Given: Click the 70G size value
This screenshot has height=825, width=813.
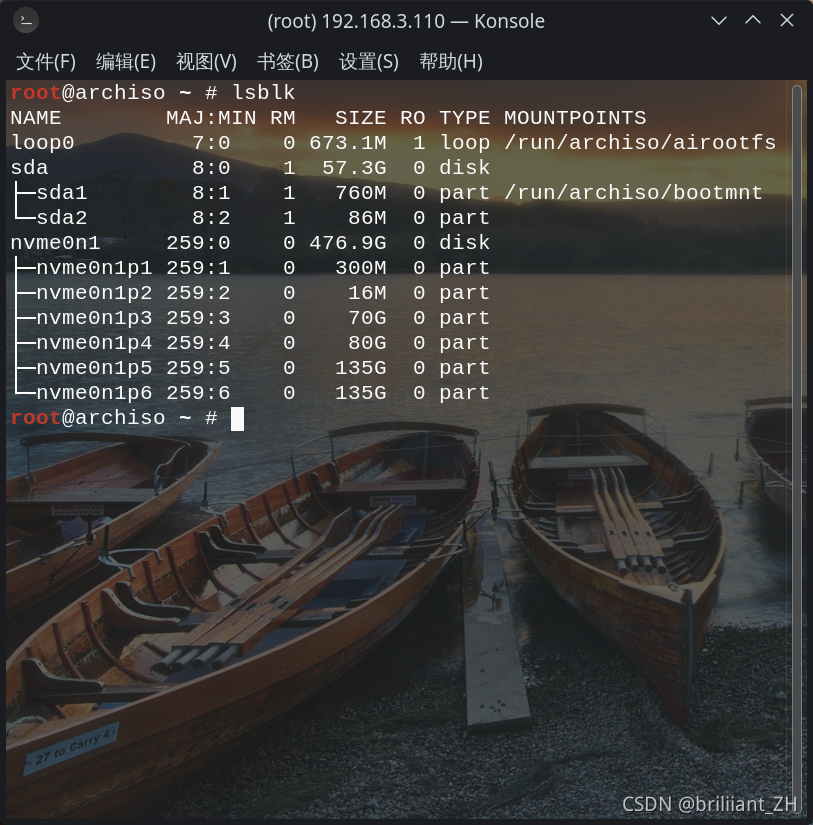Looking at the screenshot, I should [x=367, y=318].
